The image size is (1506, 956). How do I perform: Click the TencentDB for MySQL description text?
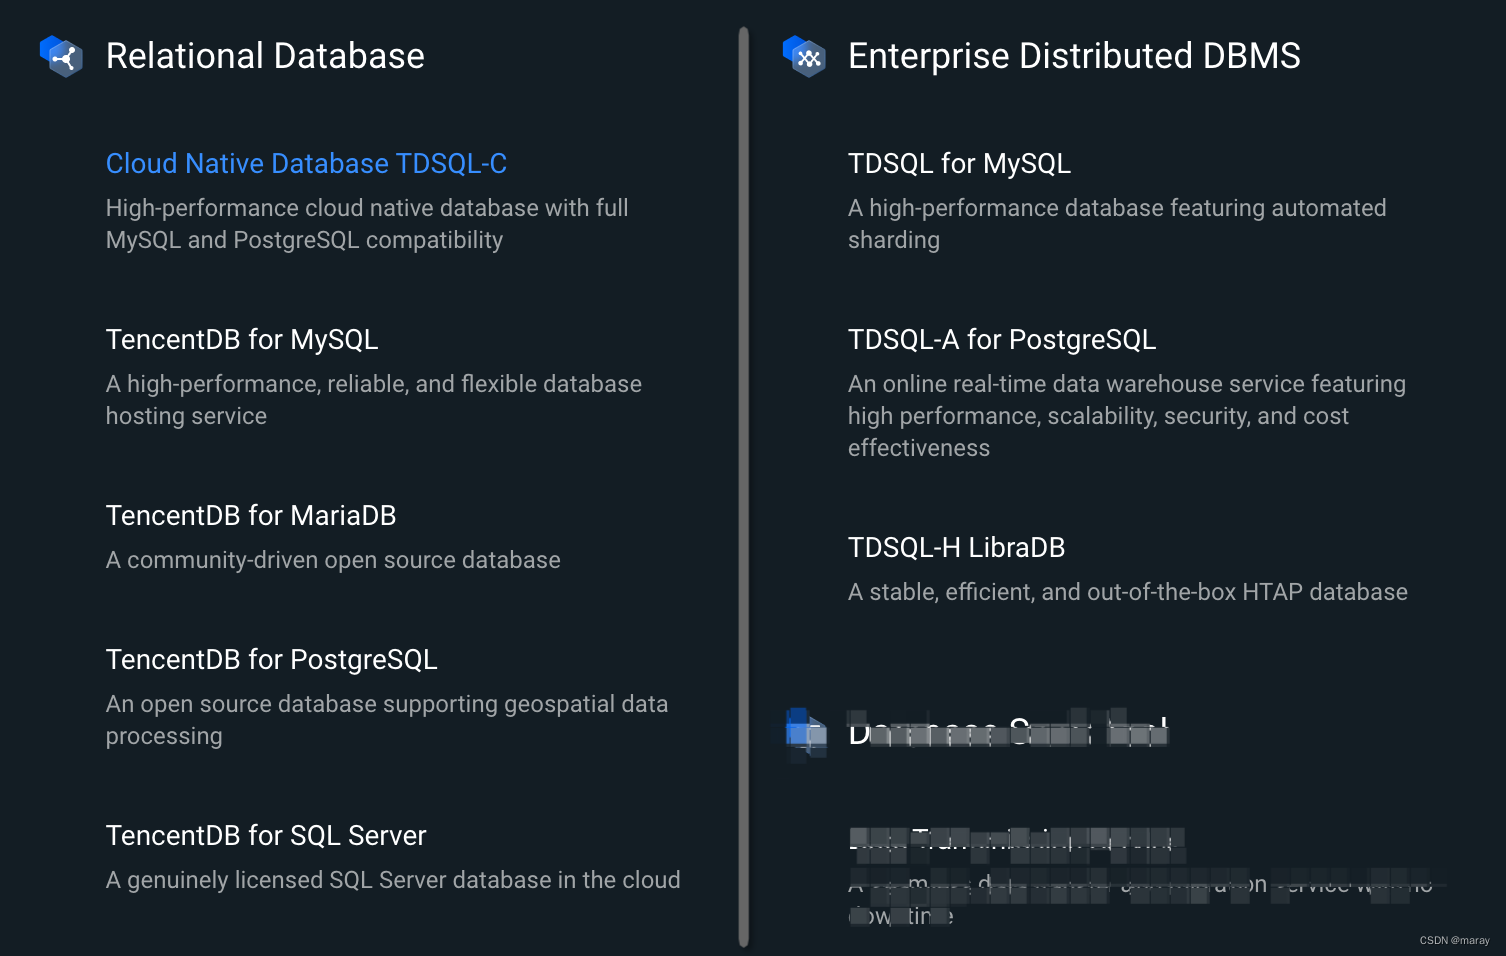373,399
